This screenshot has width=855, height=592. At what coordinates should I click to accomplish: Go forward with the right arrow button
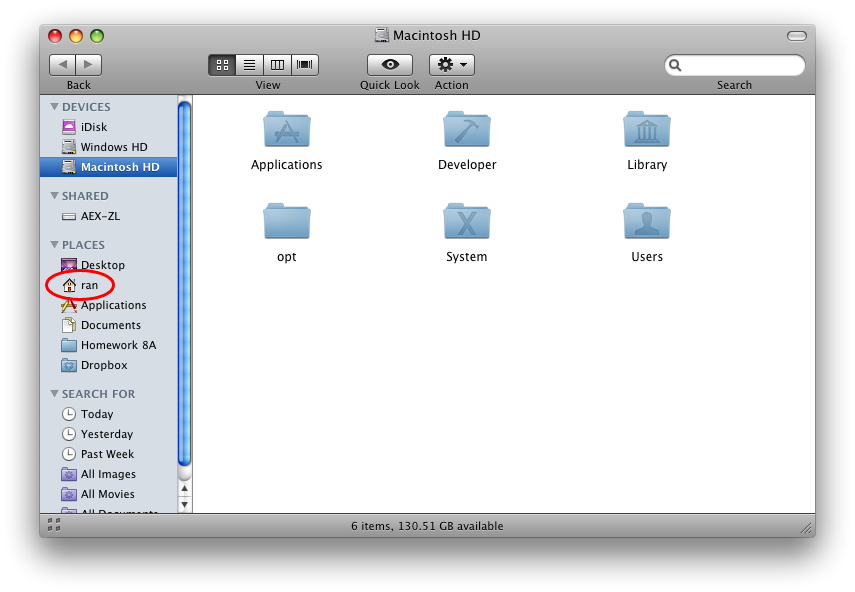(x=88, y=65)
